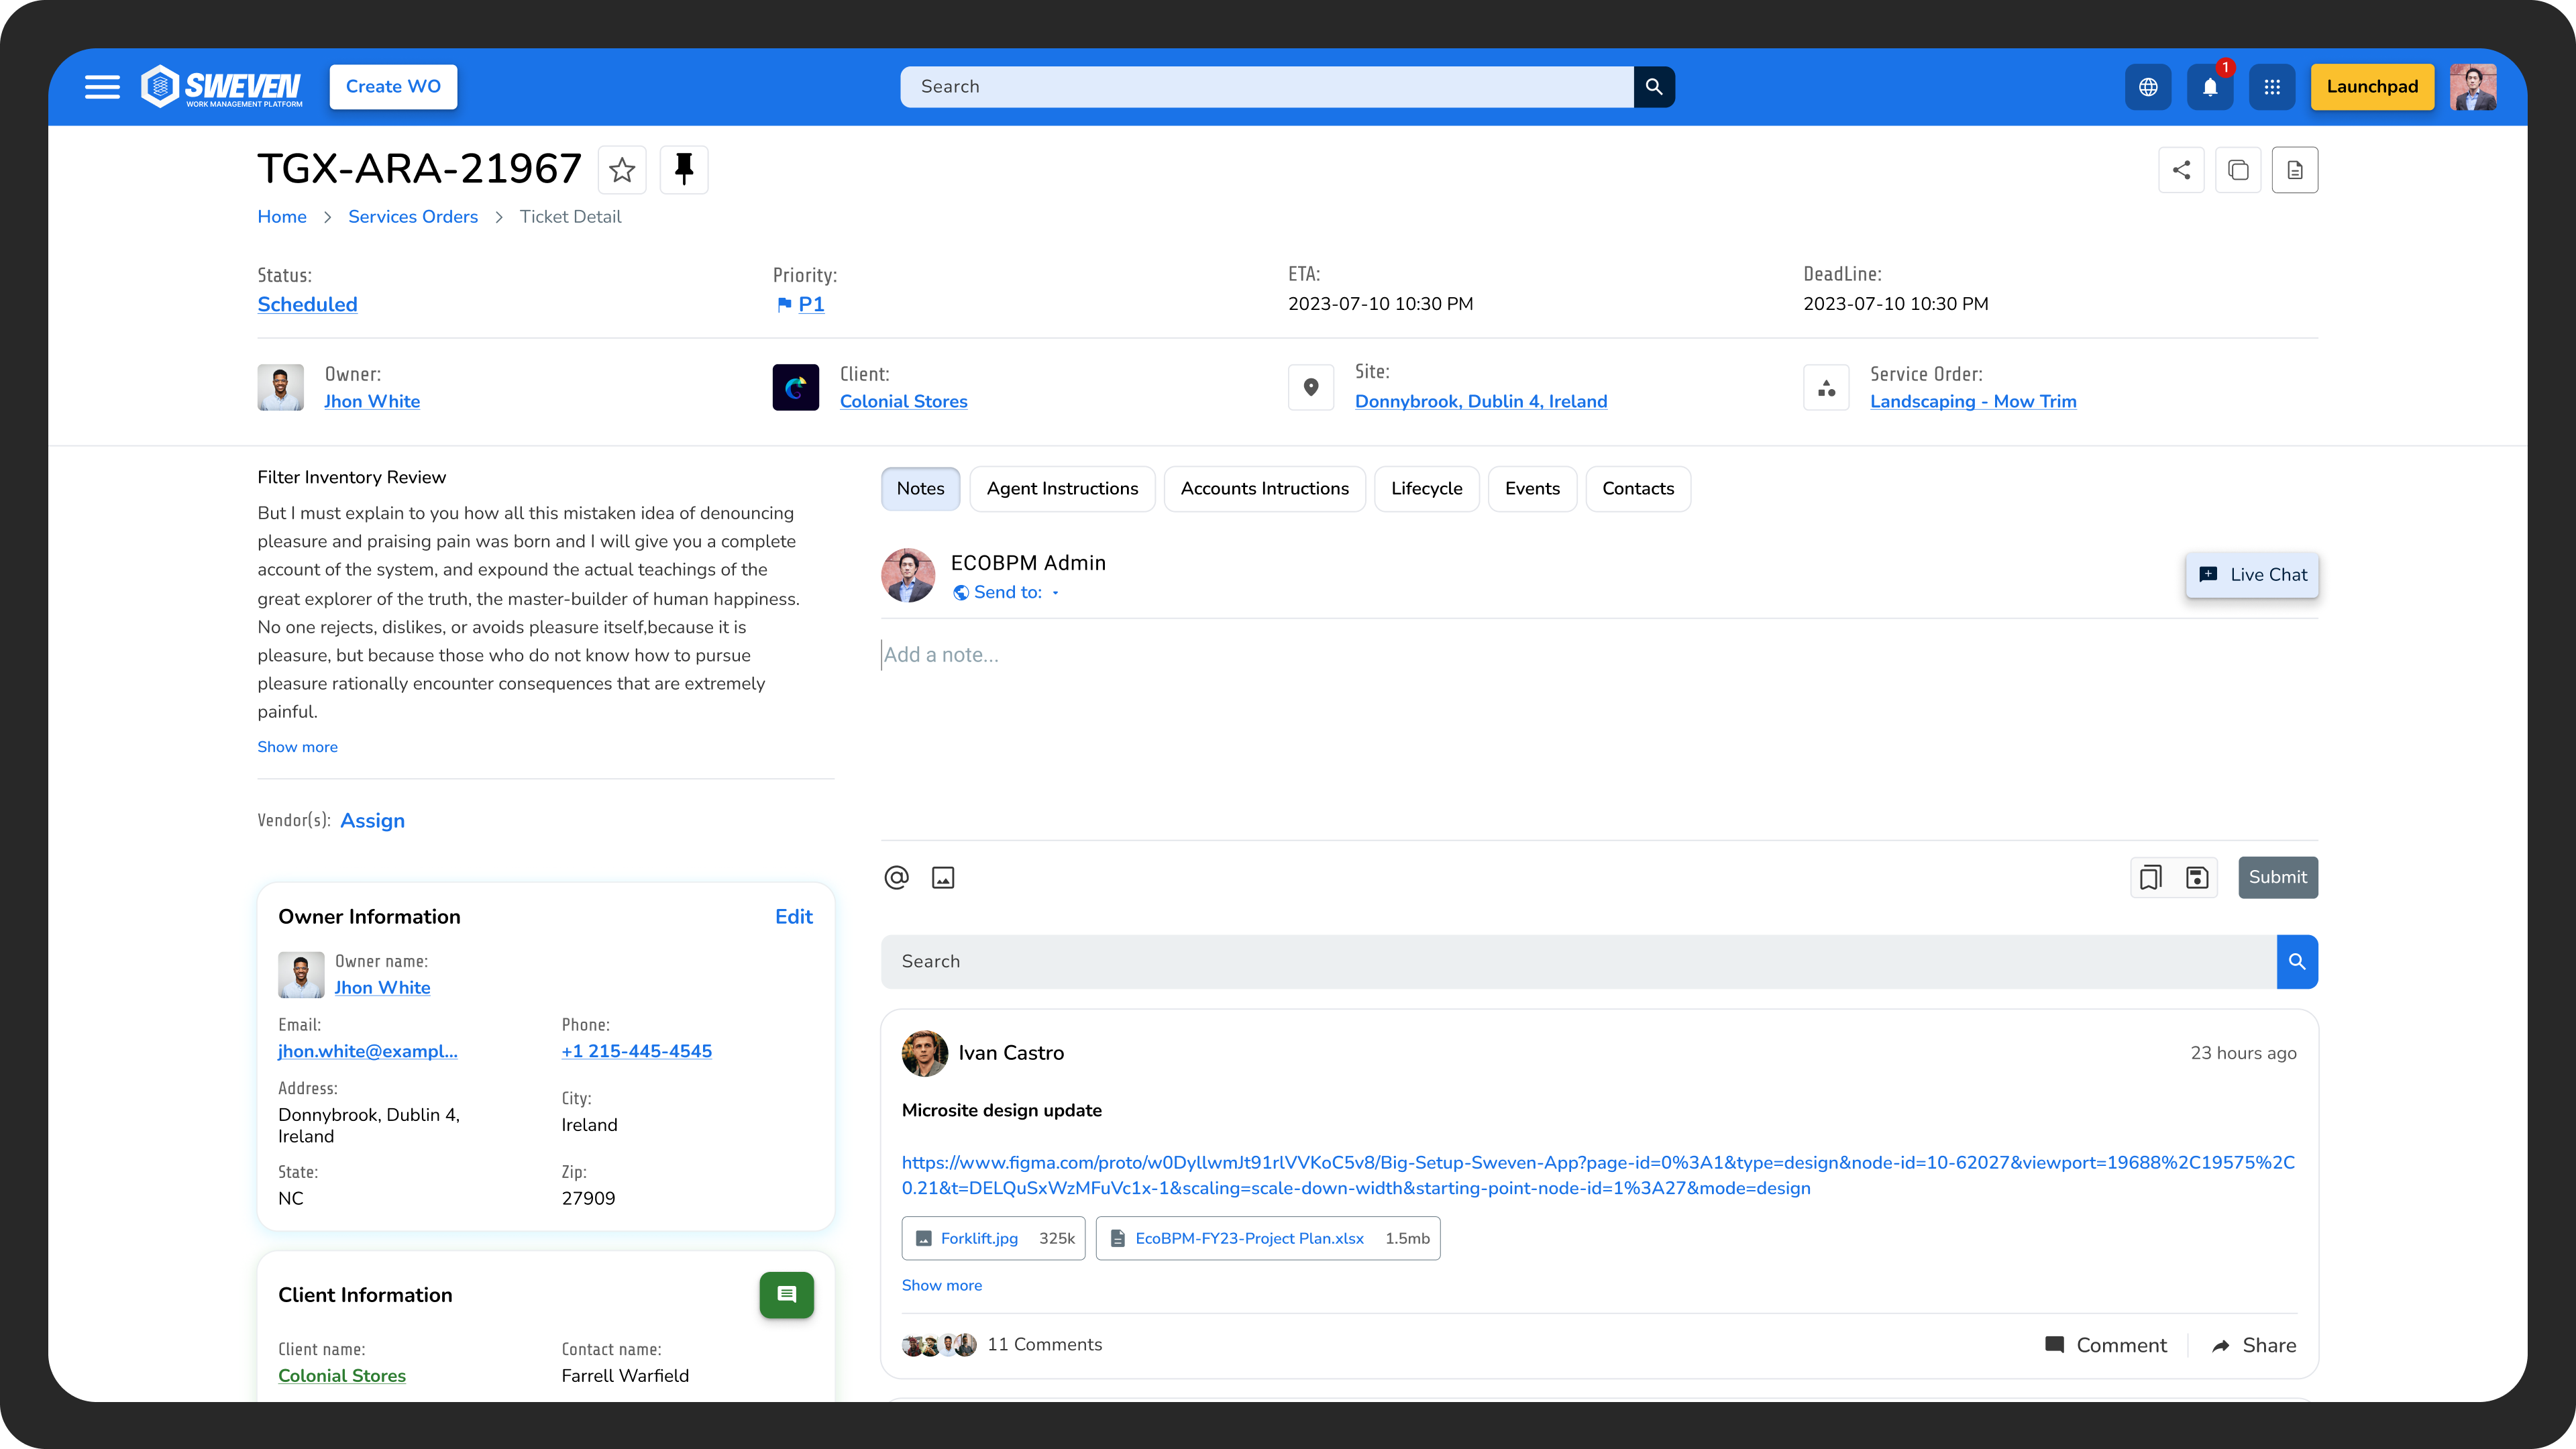Click the service order shapes icon
This screenshot has height=1449, width=2576.
1826,387
